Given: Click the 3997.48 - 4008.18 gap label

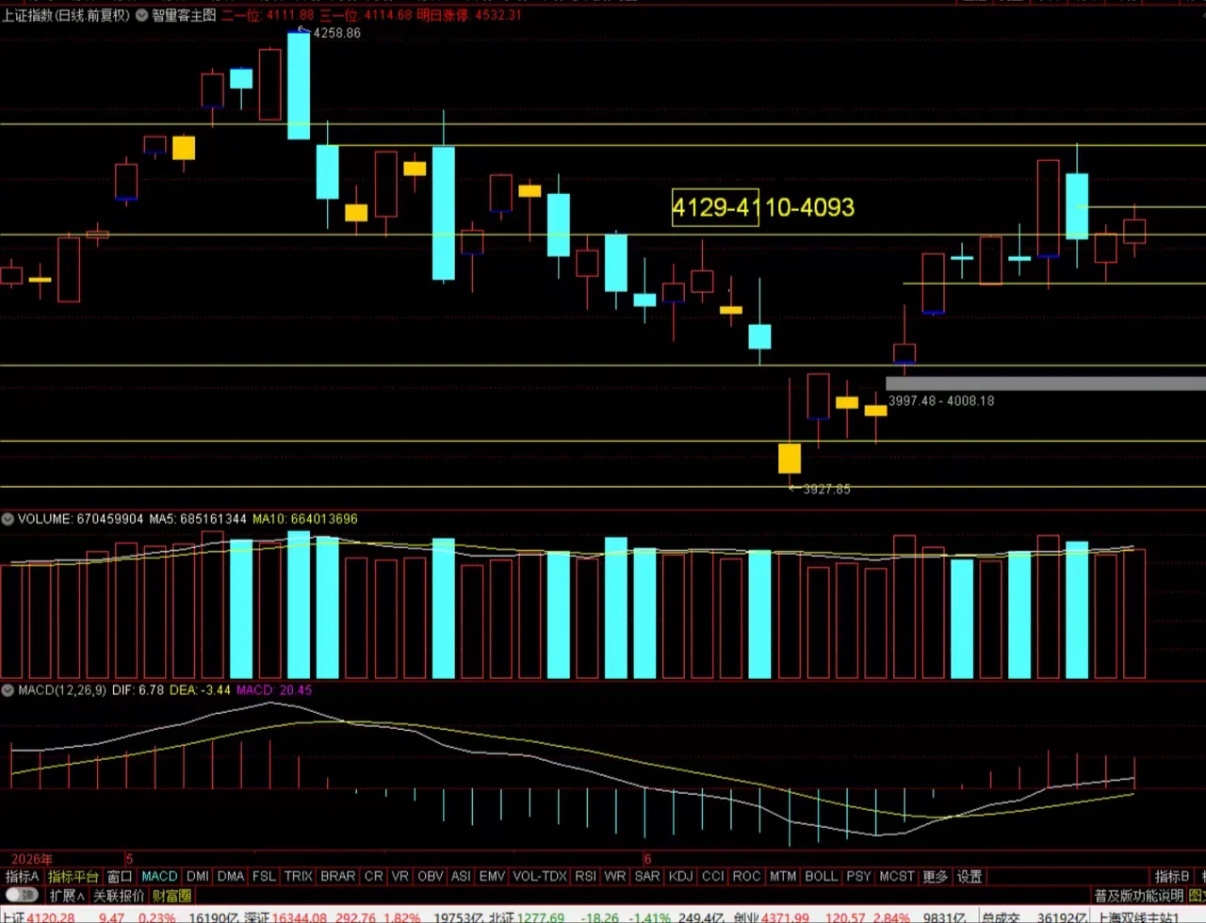Looking at the screenshot, I should [940, 400].
